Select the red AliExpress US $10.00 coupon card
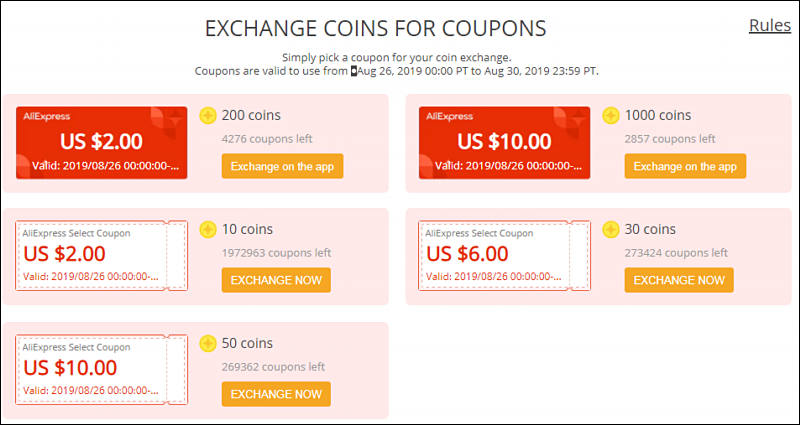The width and height of the screenshot is (800, 425). 505,143
